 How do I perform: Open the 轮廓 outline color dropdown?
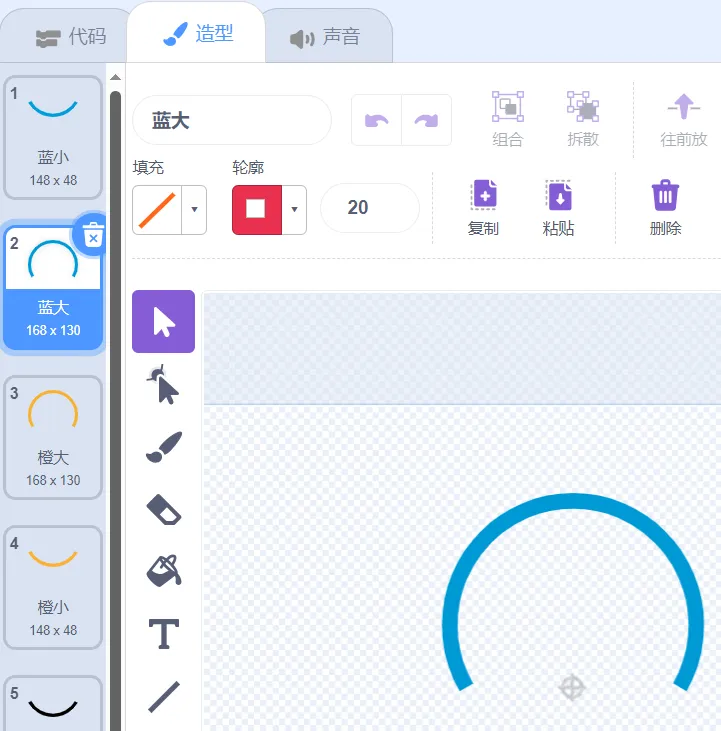pyautogui.click(x=294, y=209)
